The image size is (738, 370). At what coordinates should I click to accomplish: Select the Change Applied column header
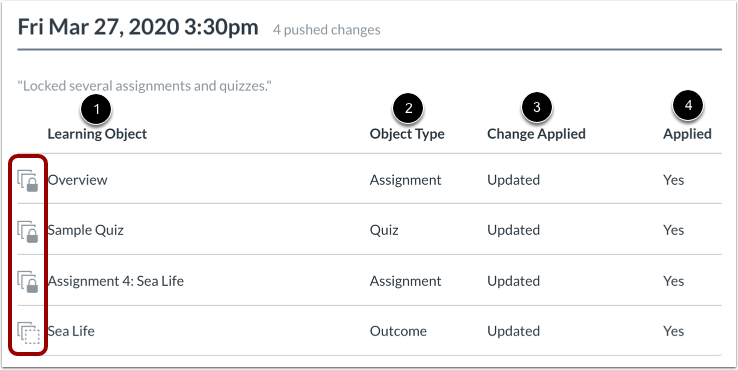coord(537,134)
